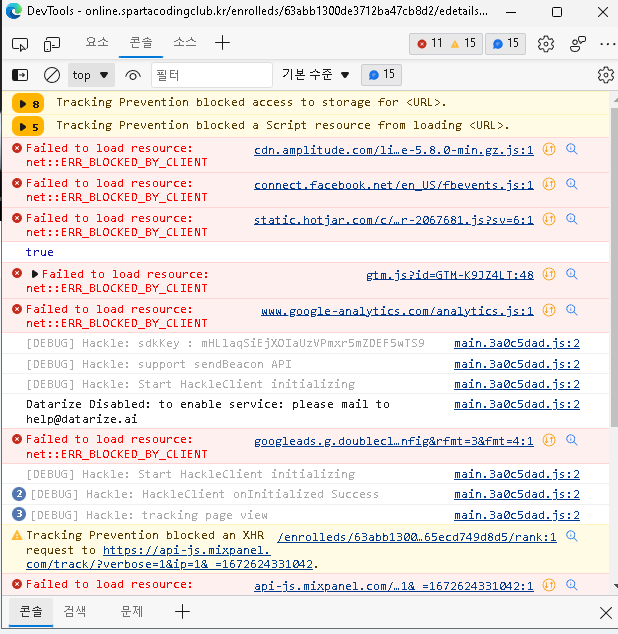Screen dimensions: 618x634
Task: Click the scroll-down arrow of console scrollbar
Action: 615,585
